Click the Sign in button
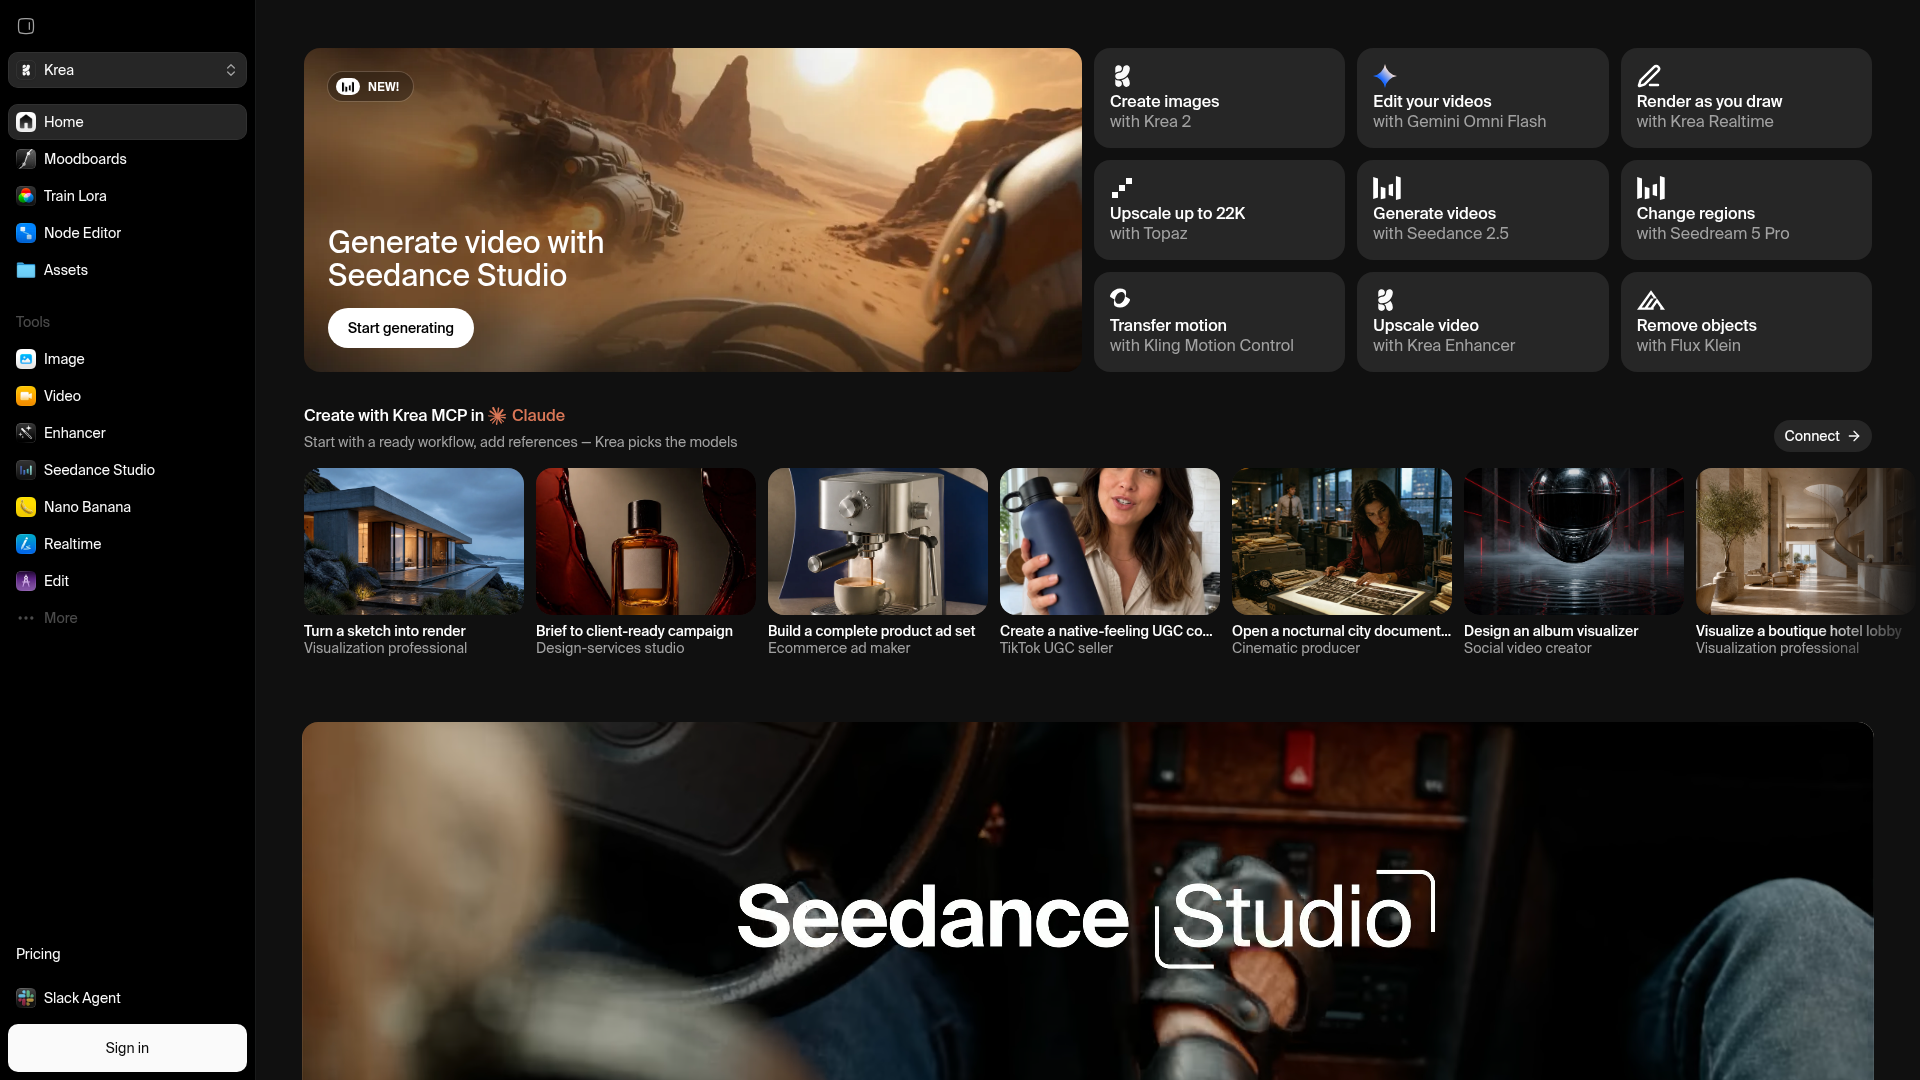Viewport: 1920px width, 1080px height. [x=127, y=1048]
